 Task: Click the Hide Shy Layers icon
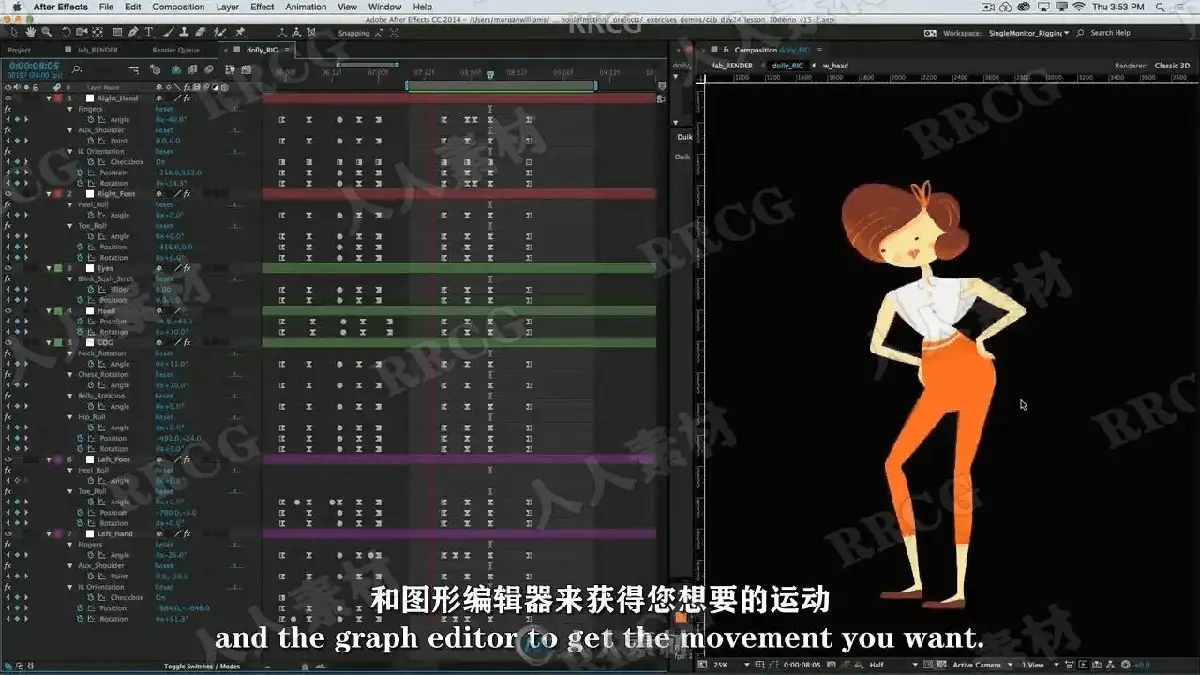[176, 70]
